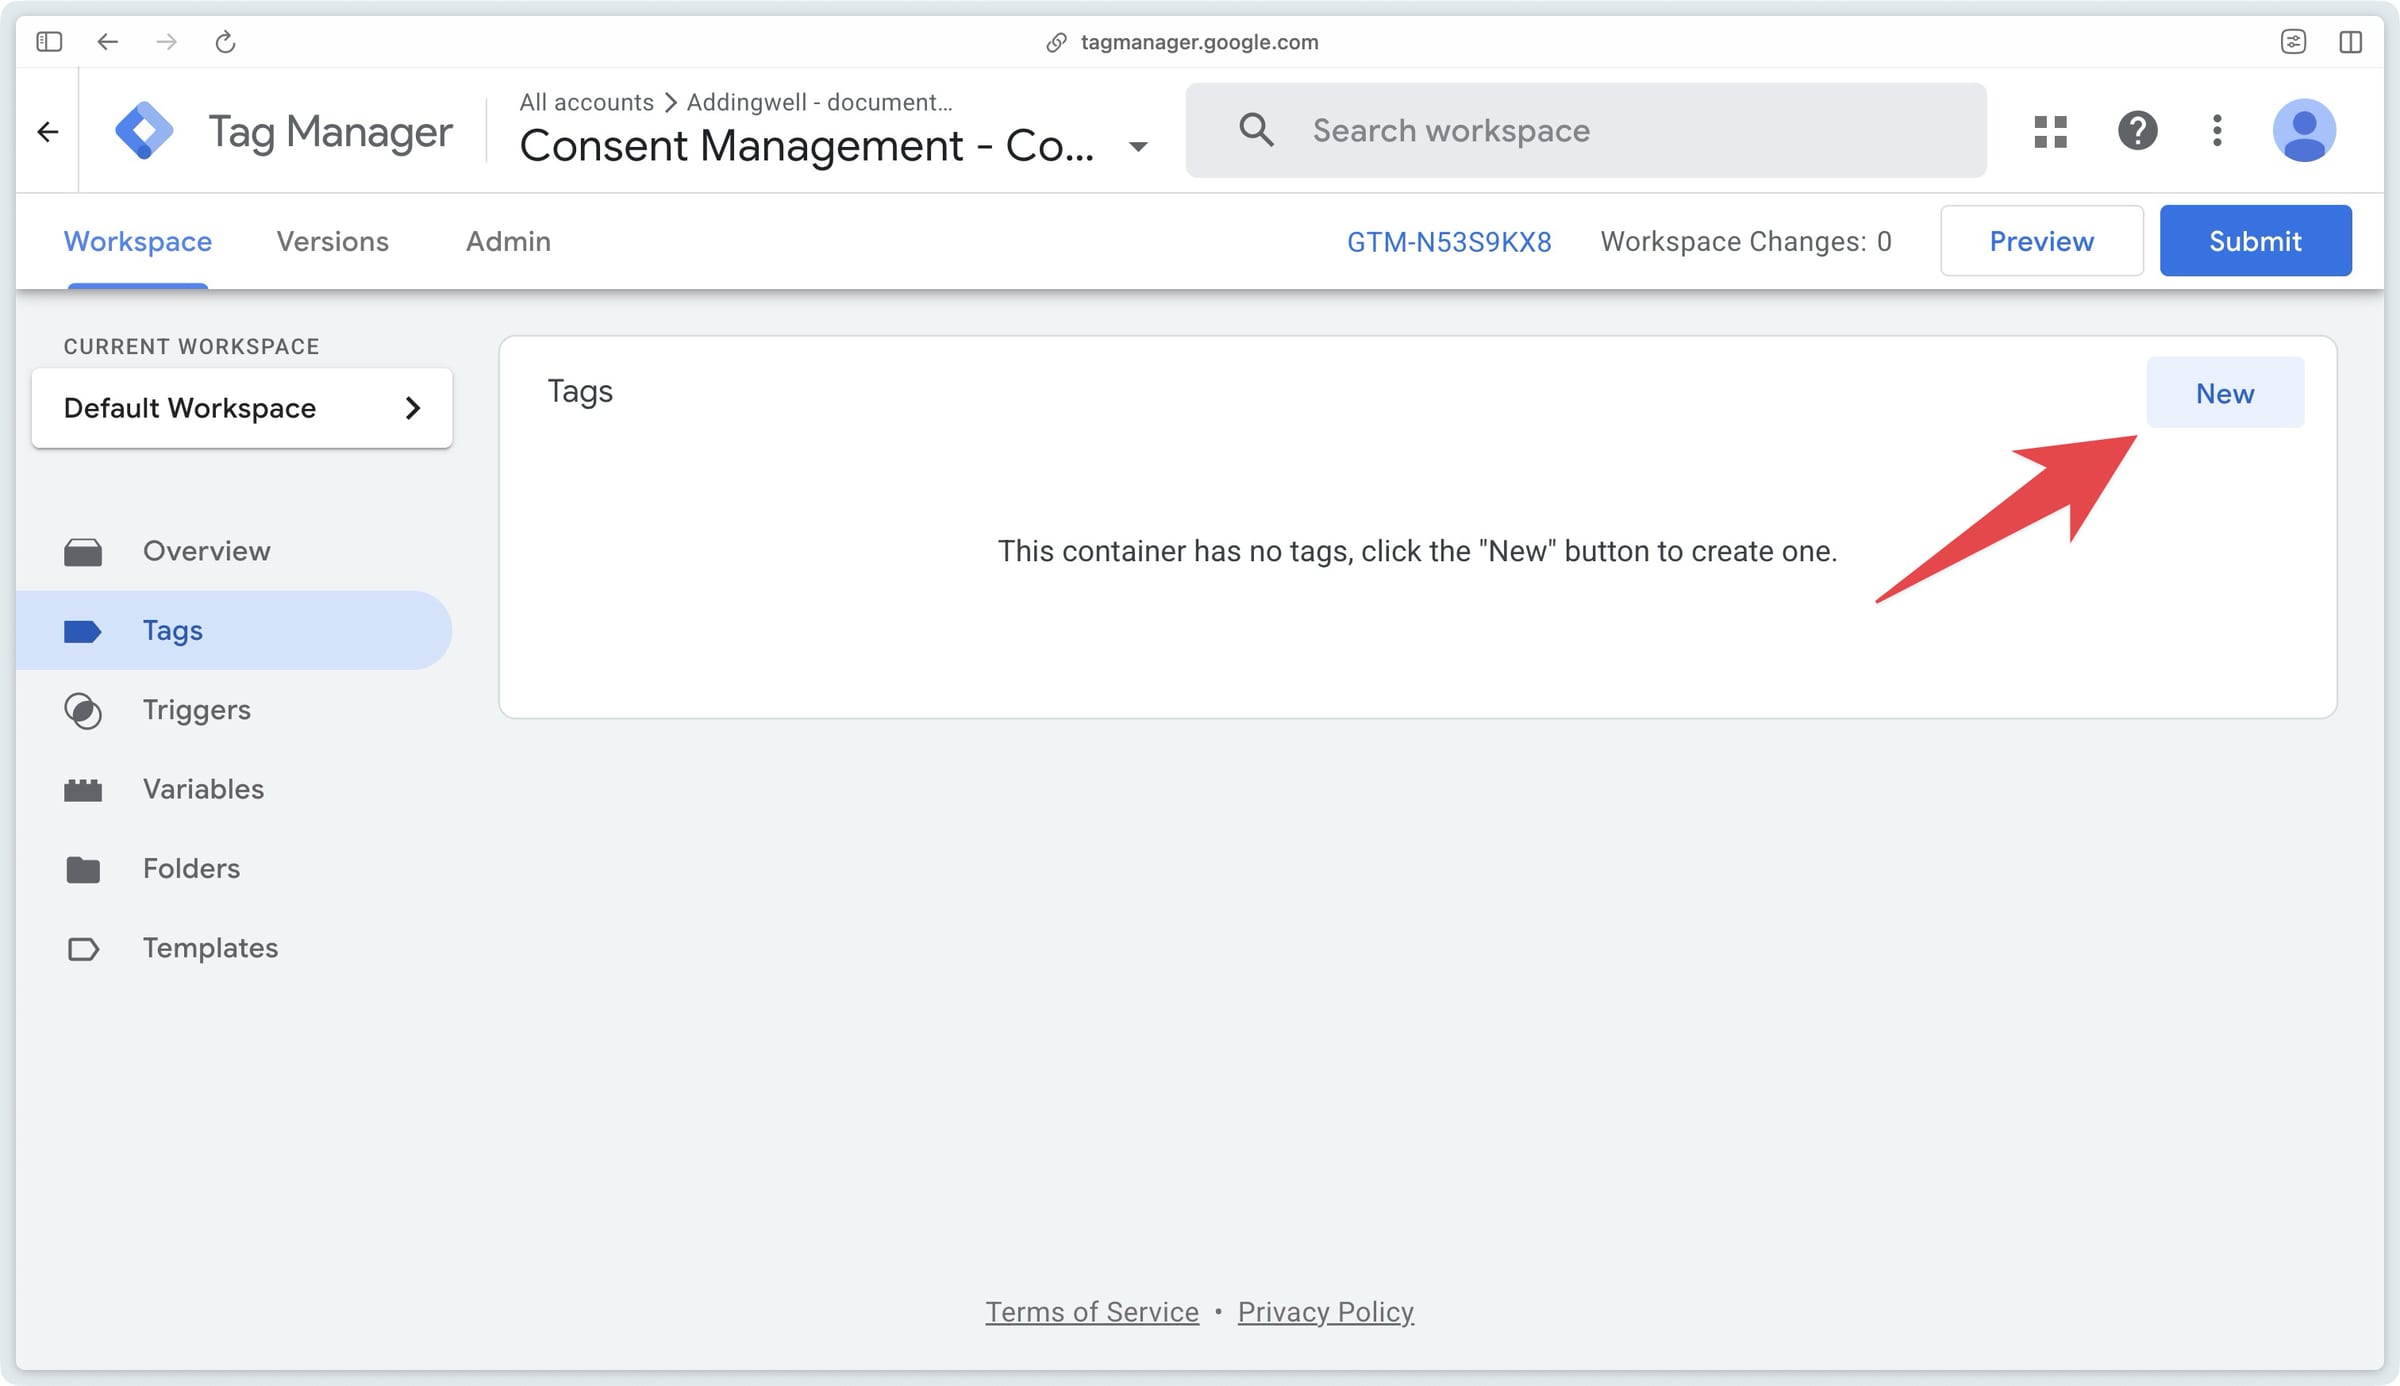This screenshot has height=1386, width=2400.
Task: Focus the Search workspace field
Action: [1586, 130]
